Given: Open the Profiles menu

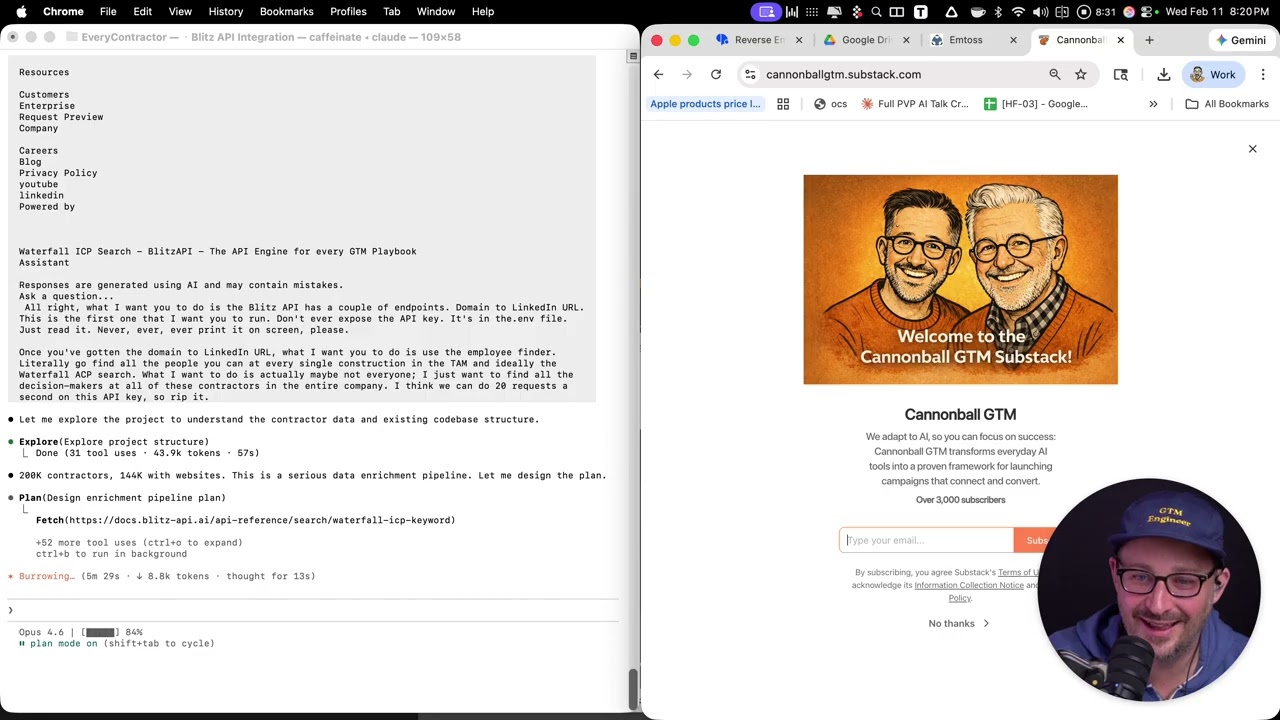Looking at the screenshot, I should coord(348,12).
